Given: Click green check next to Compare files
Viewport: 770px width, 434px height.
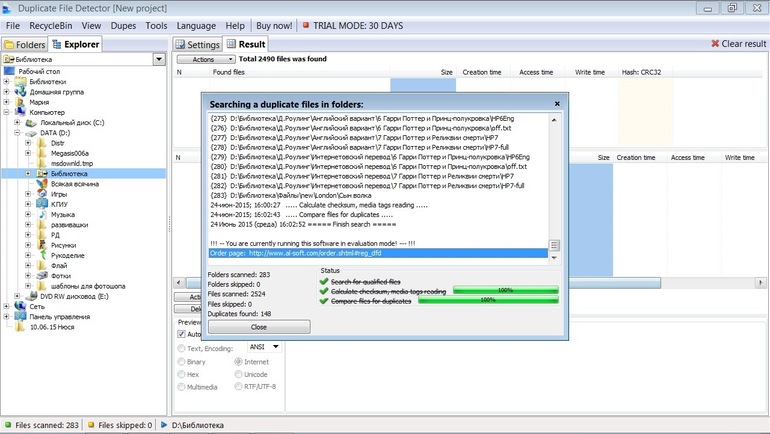Looking at the screenshot, I should click(x=324, y=300).
